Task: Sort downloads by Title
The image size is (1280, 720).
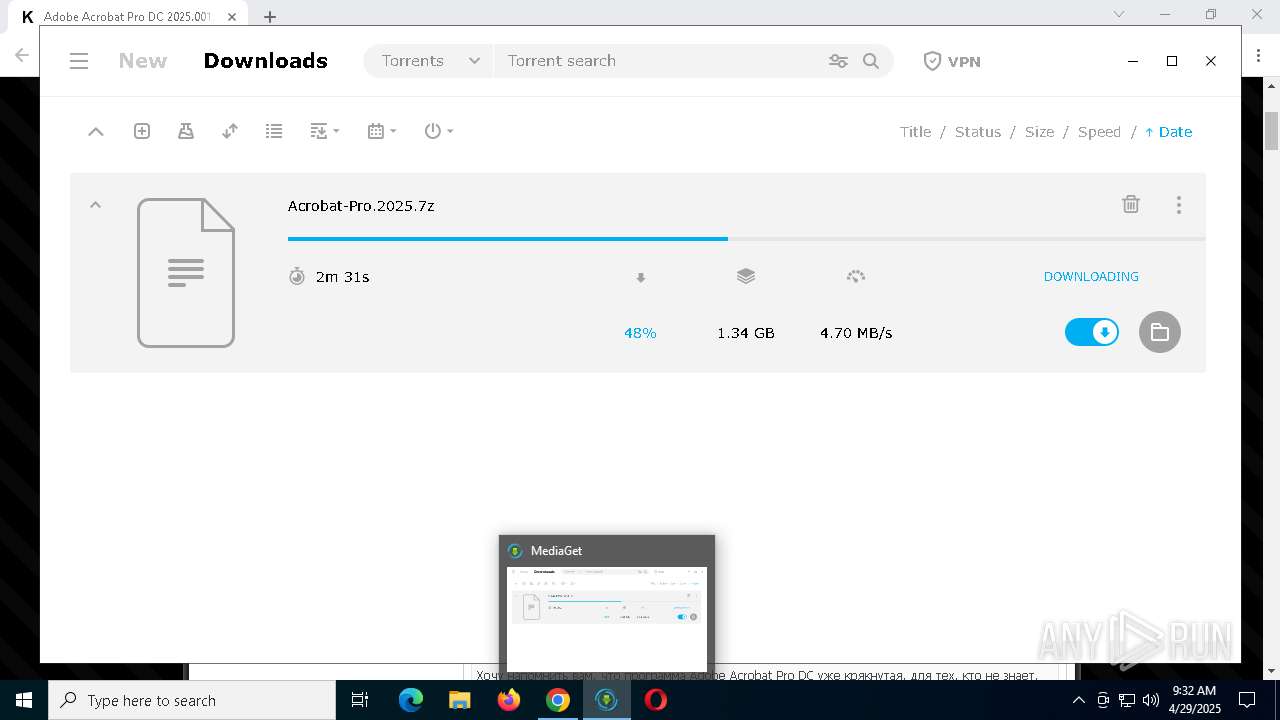Action: pyautogui.click(x=915, y=132)
